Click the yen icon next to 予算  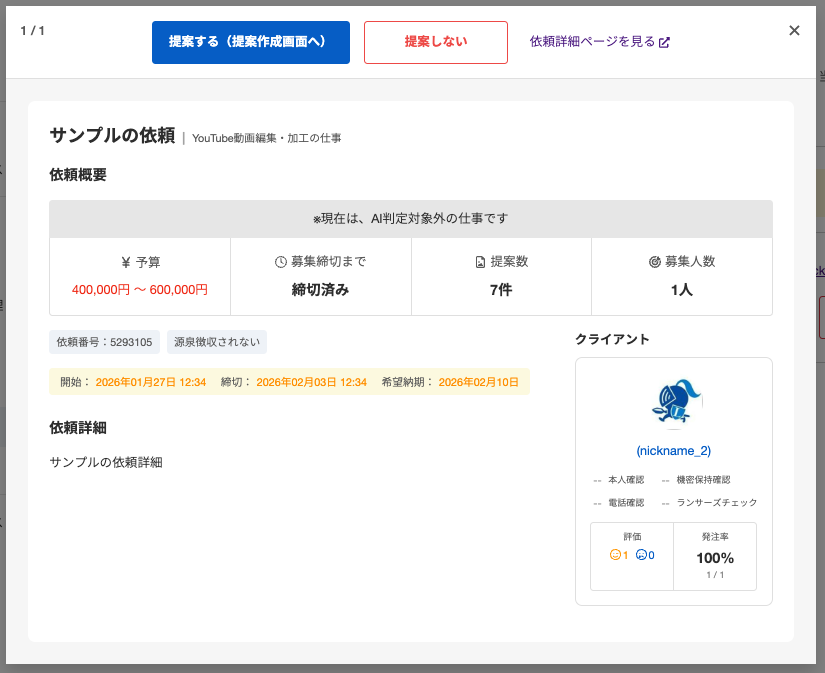126,262
